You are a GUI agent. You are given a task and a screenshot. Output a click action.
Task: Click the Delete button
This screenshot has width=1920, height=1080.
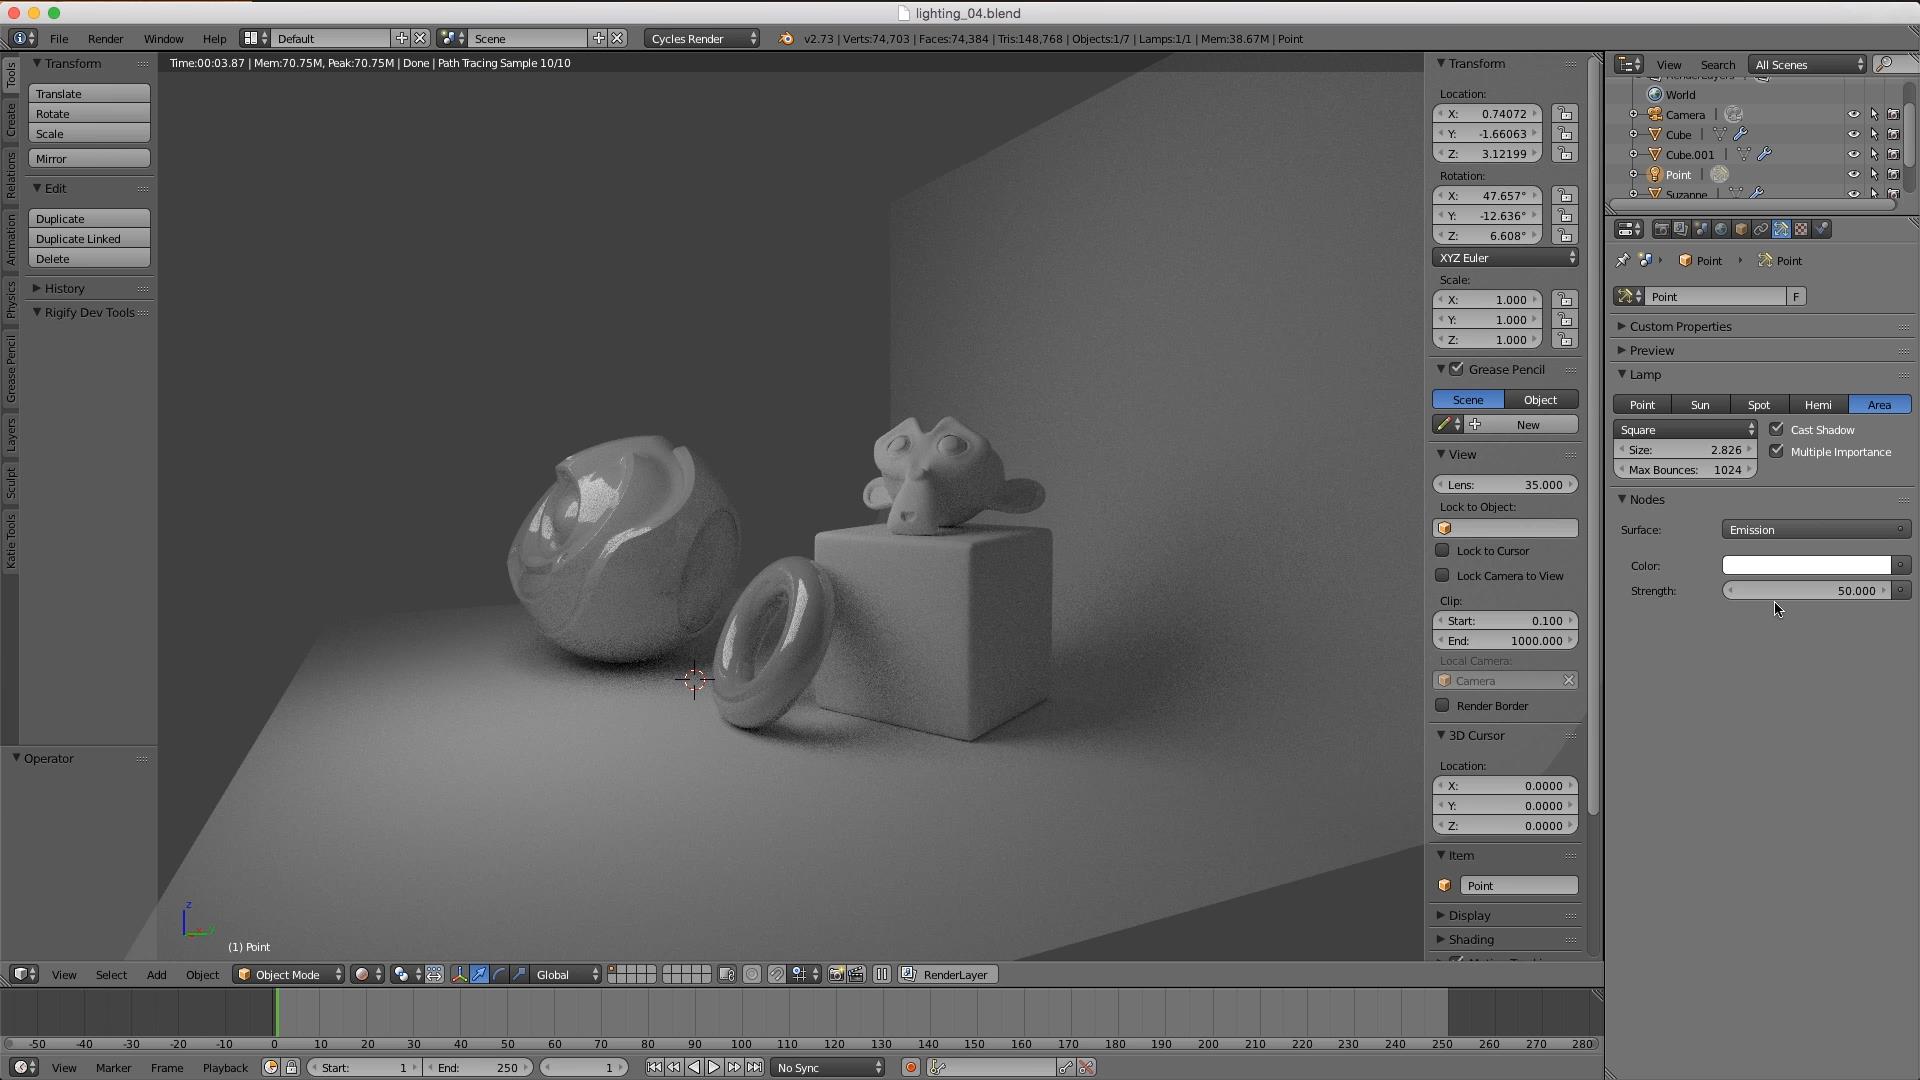(89, 258)
